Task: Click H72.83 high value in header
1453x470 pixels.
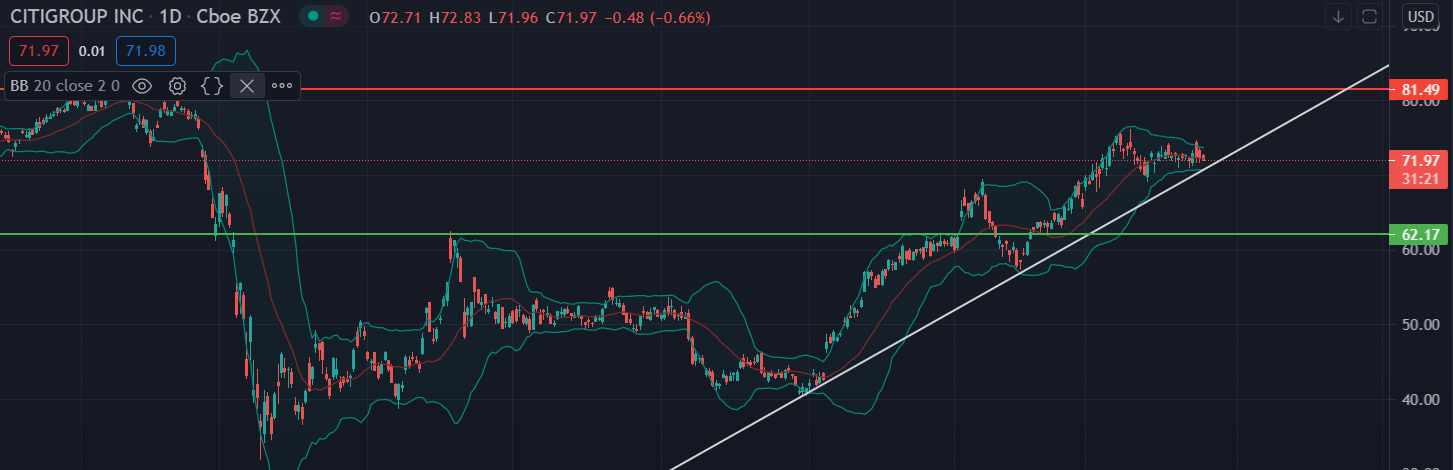Action: click(455, 17)
